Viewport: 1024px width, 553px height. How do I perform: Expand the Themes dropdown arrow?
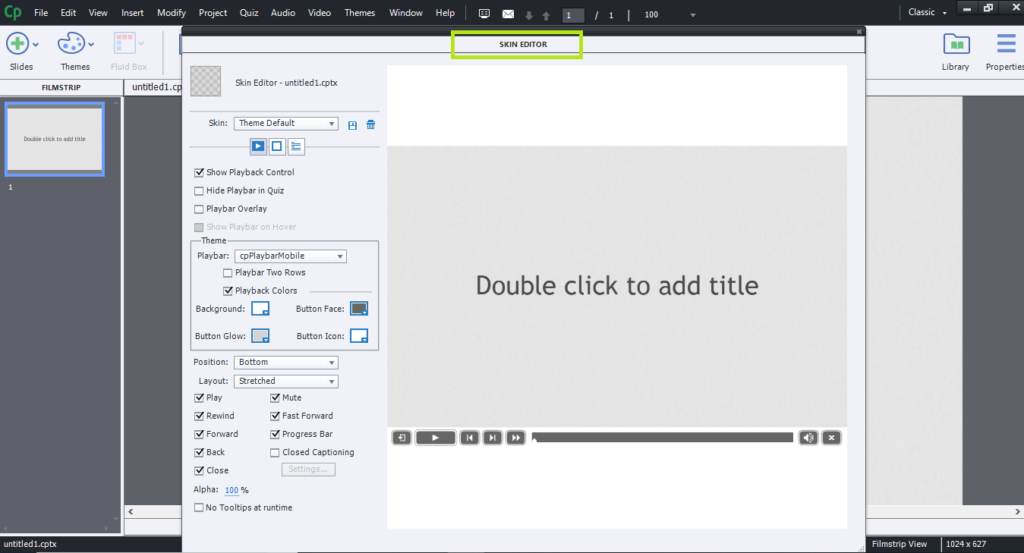tap(91, 44)
